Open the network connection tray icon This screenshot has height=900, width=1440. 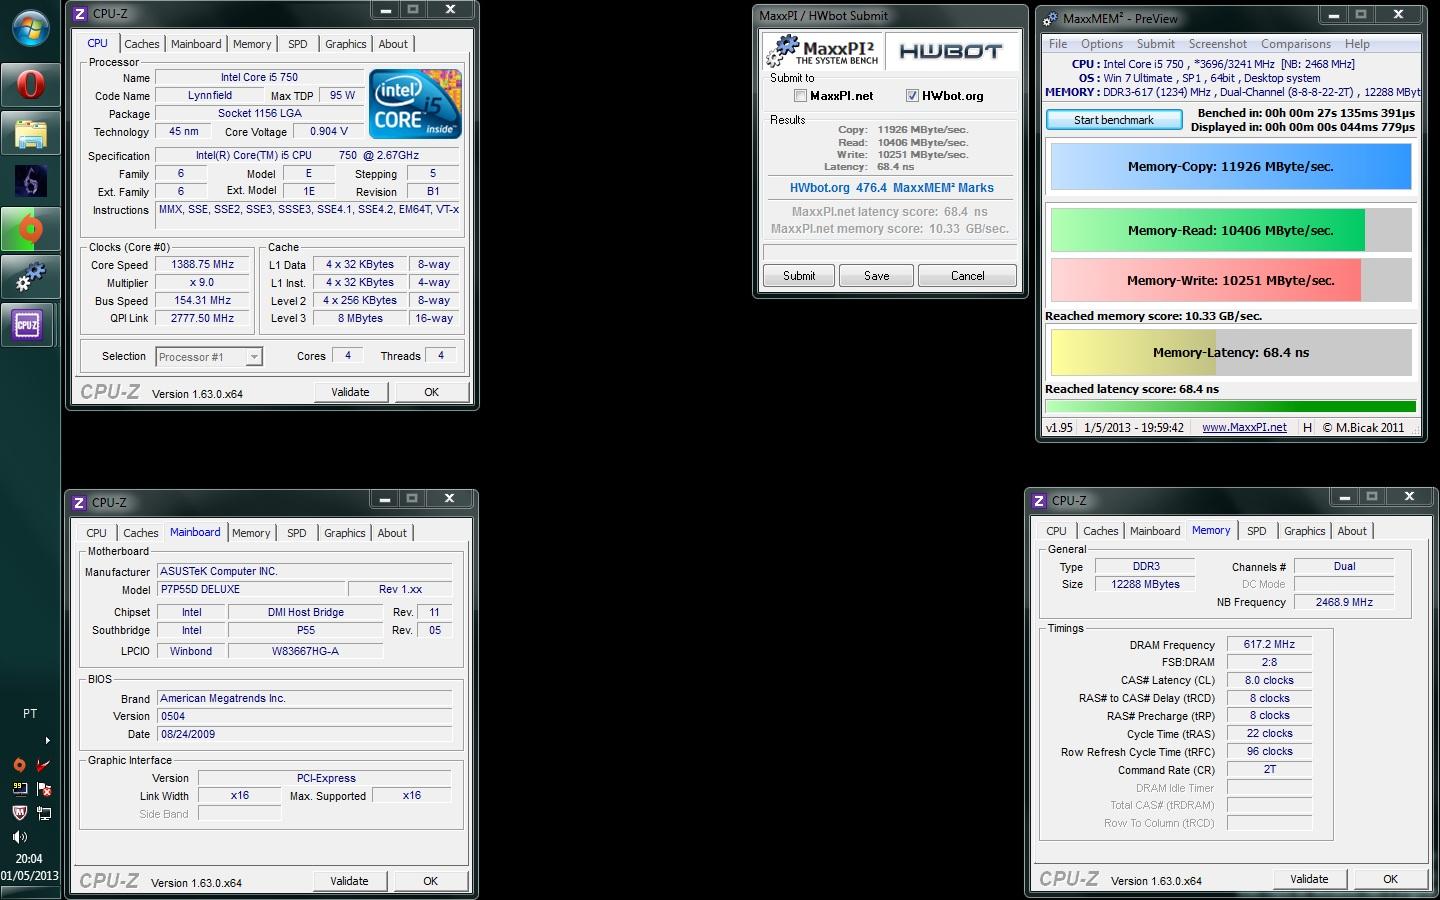click(43, 813)
